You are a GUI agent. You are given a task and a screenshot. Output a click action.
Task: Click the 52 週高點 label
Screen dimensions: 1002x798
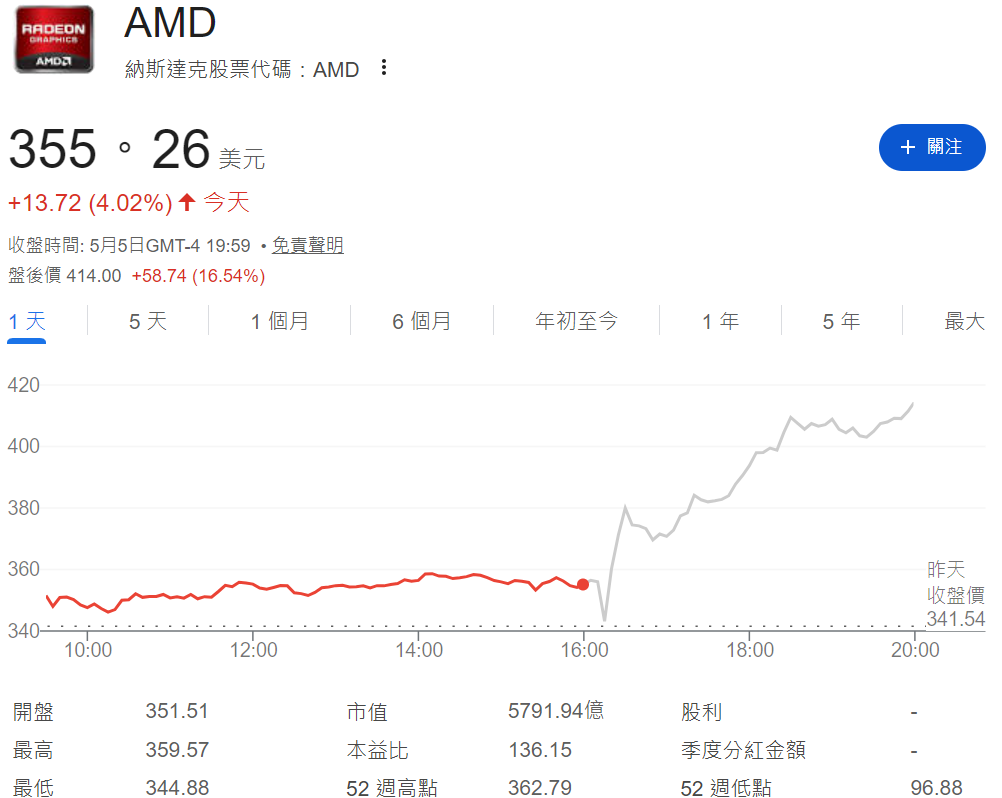point(392,788)
